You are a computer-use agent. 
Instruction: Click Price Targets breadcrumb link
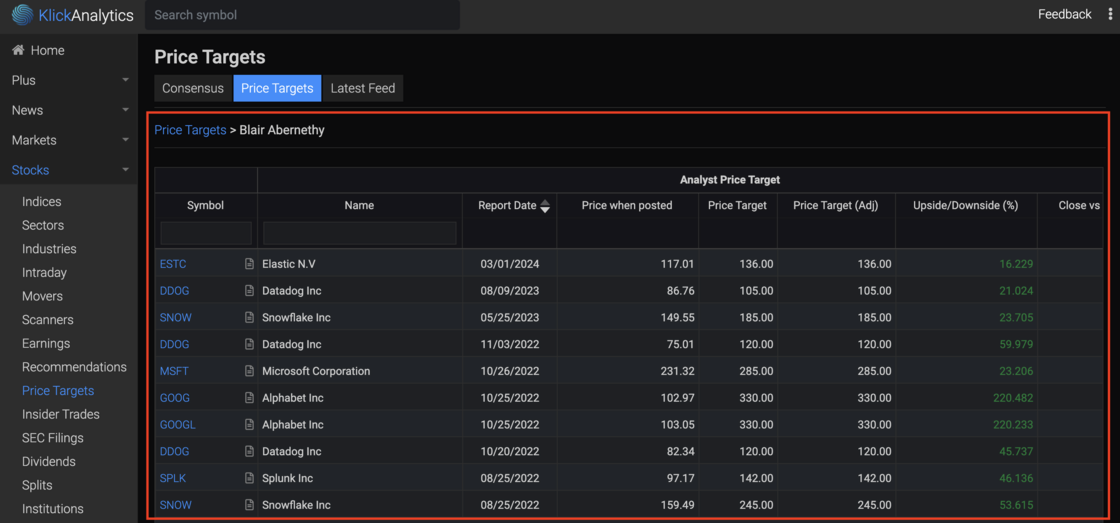190,130
